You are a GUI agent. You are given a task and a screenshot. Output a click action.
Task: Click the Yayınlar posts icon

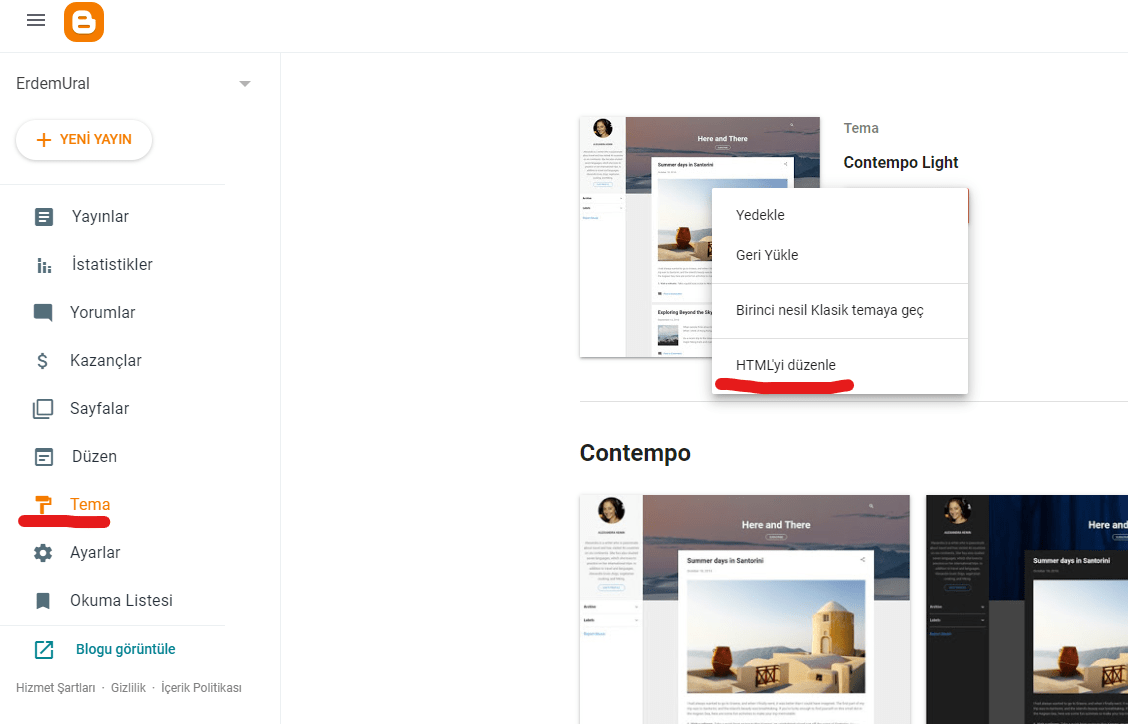coord(44,217)
